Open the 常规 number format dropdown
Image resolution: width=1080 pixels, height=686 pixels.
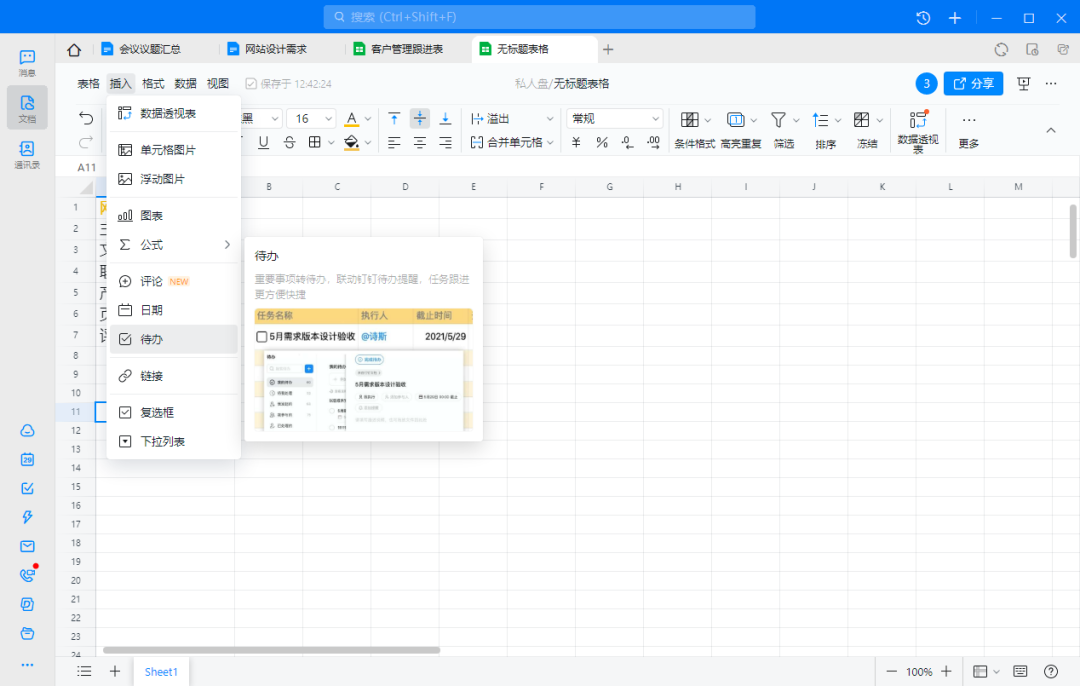[x=614, y=119]
